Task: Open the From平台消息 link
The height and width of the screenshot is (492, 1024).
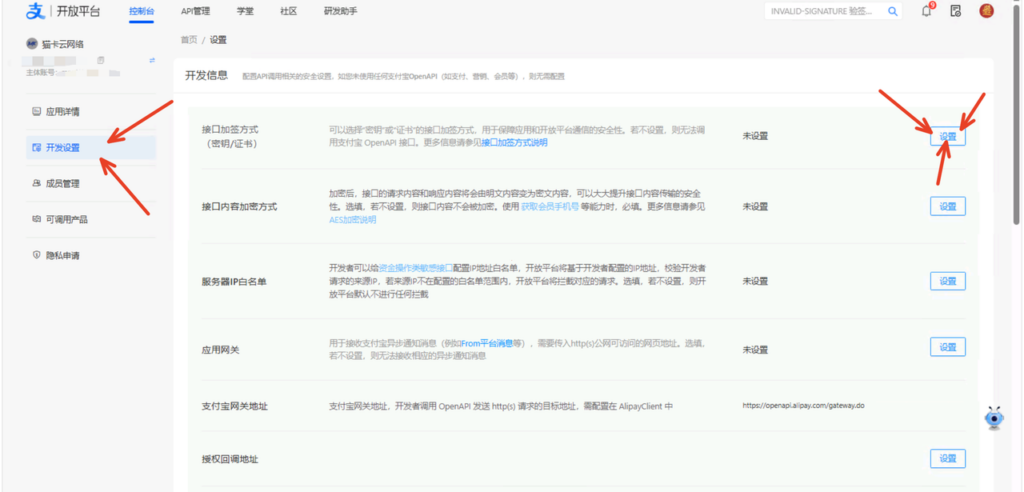Action: click(488, 343)
